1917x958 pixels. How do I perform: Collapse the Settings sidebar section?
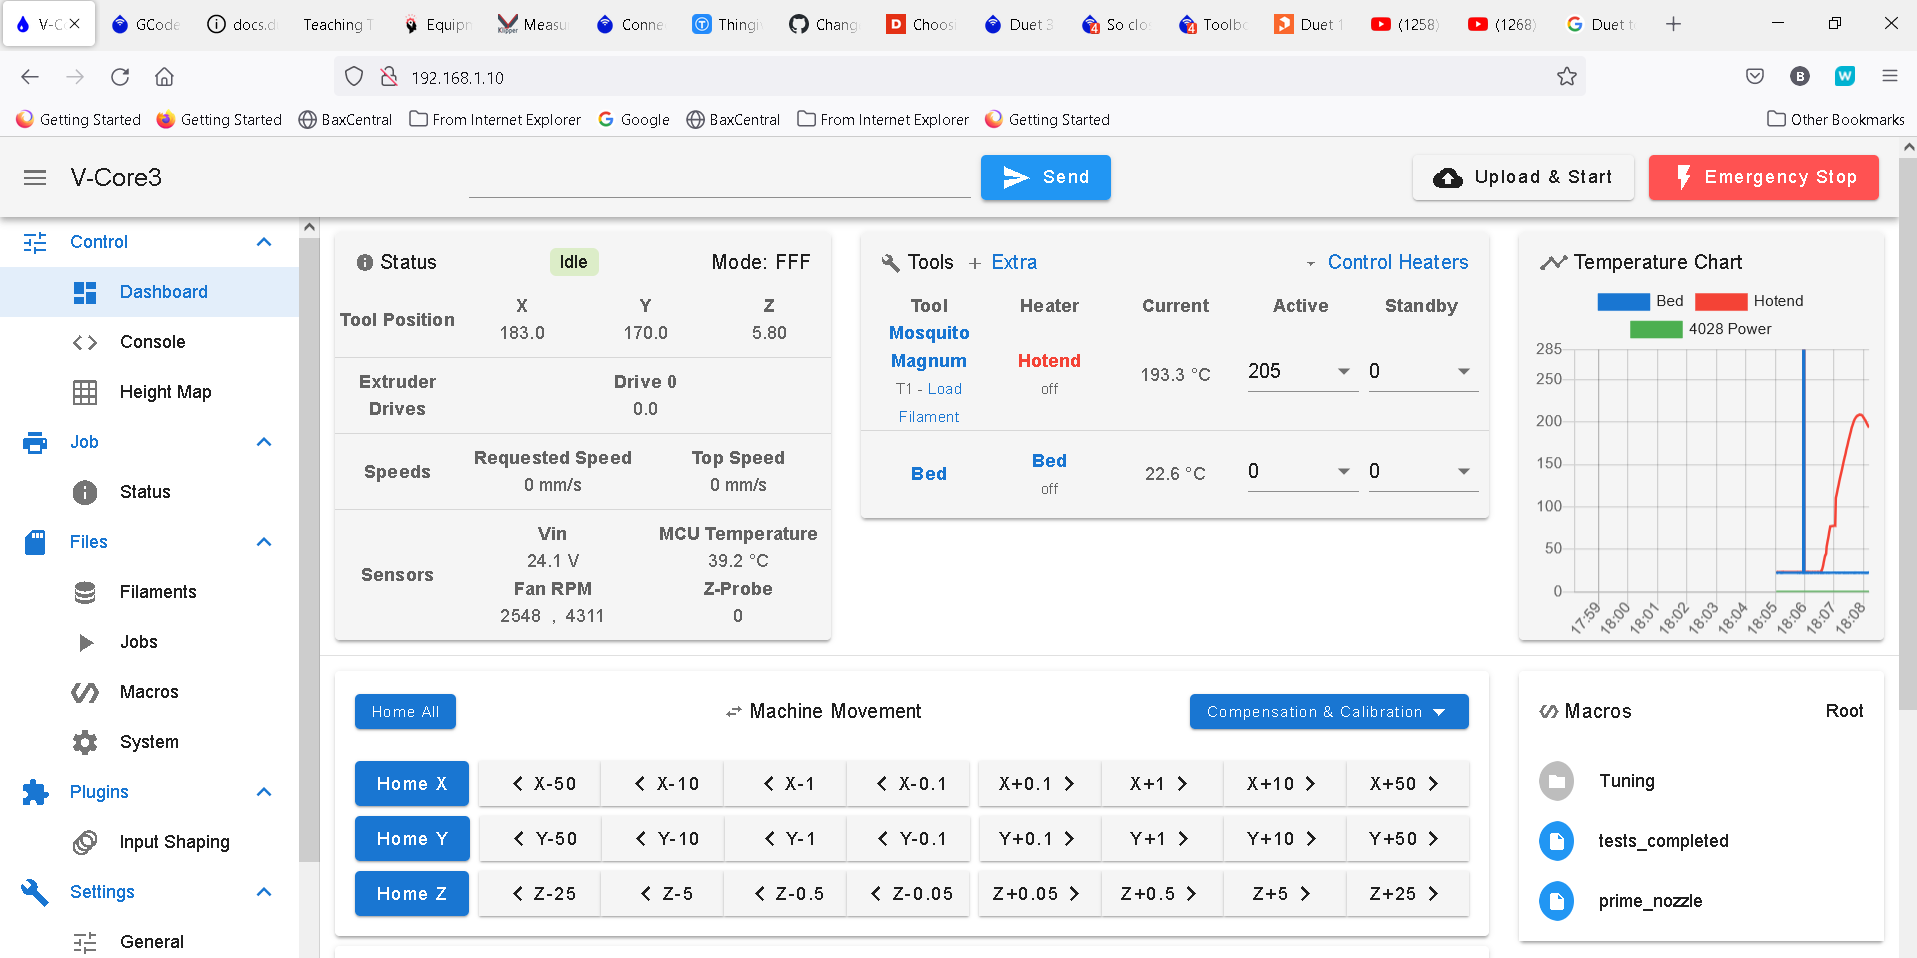coord(264,892)
